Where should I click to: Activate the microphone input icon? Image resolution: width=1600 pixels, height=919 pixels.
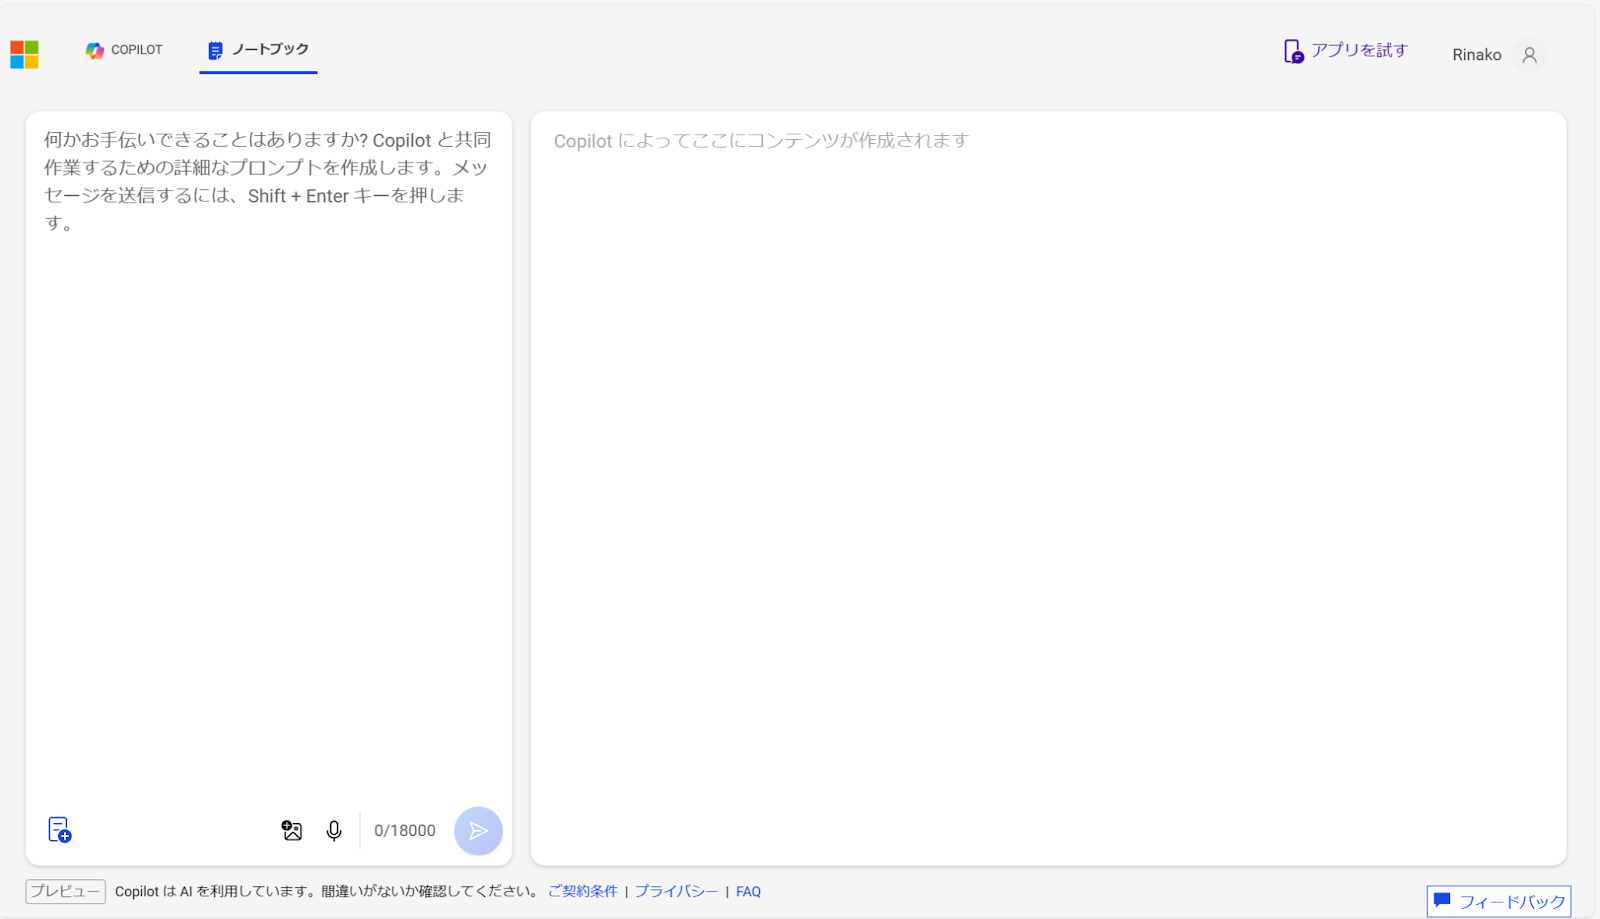click(x=334, y=830)
